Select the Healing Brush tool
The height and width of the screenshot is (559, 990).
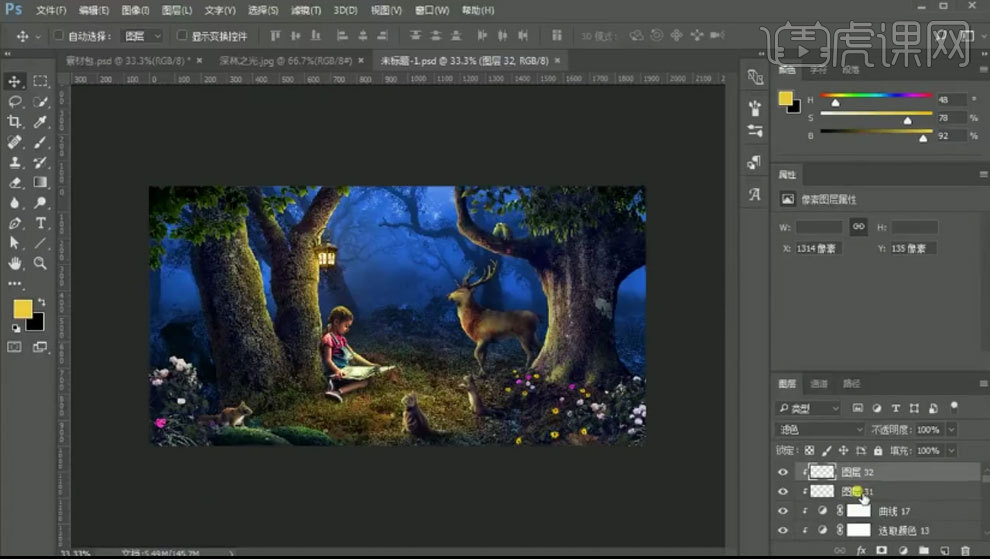(x=14, y=142)
